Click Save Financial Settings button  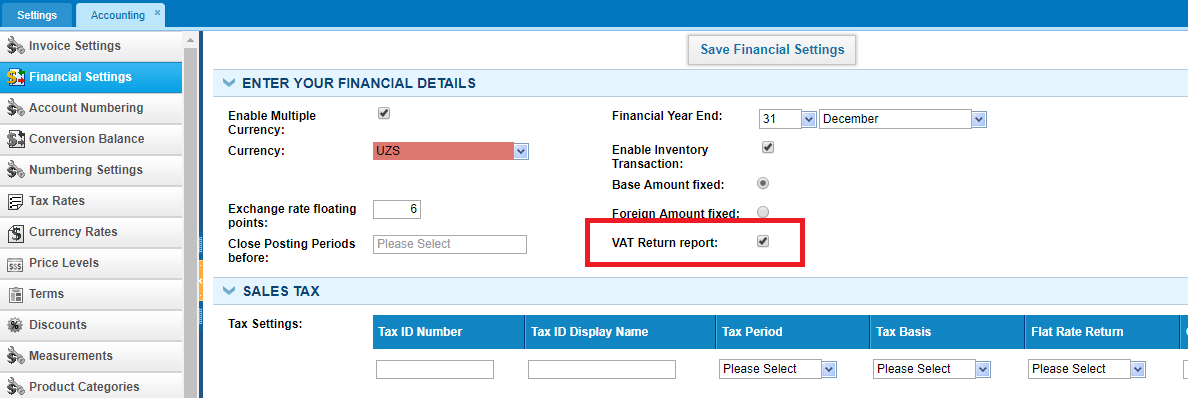[772, 49]
